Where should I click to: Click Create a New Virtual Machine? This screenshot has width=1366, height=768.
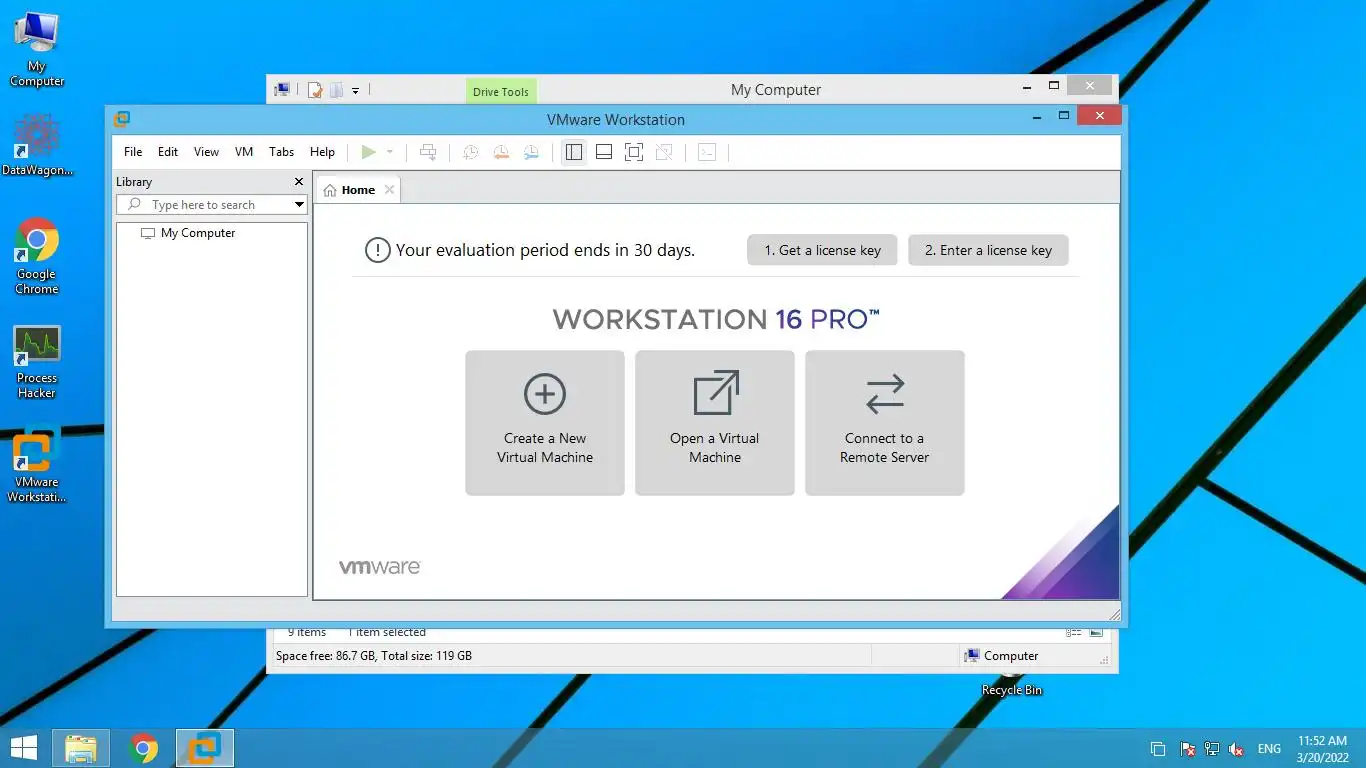point(545,422)
